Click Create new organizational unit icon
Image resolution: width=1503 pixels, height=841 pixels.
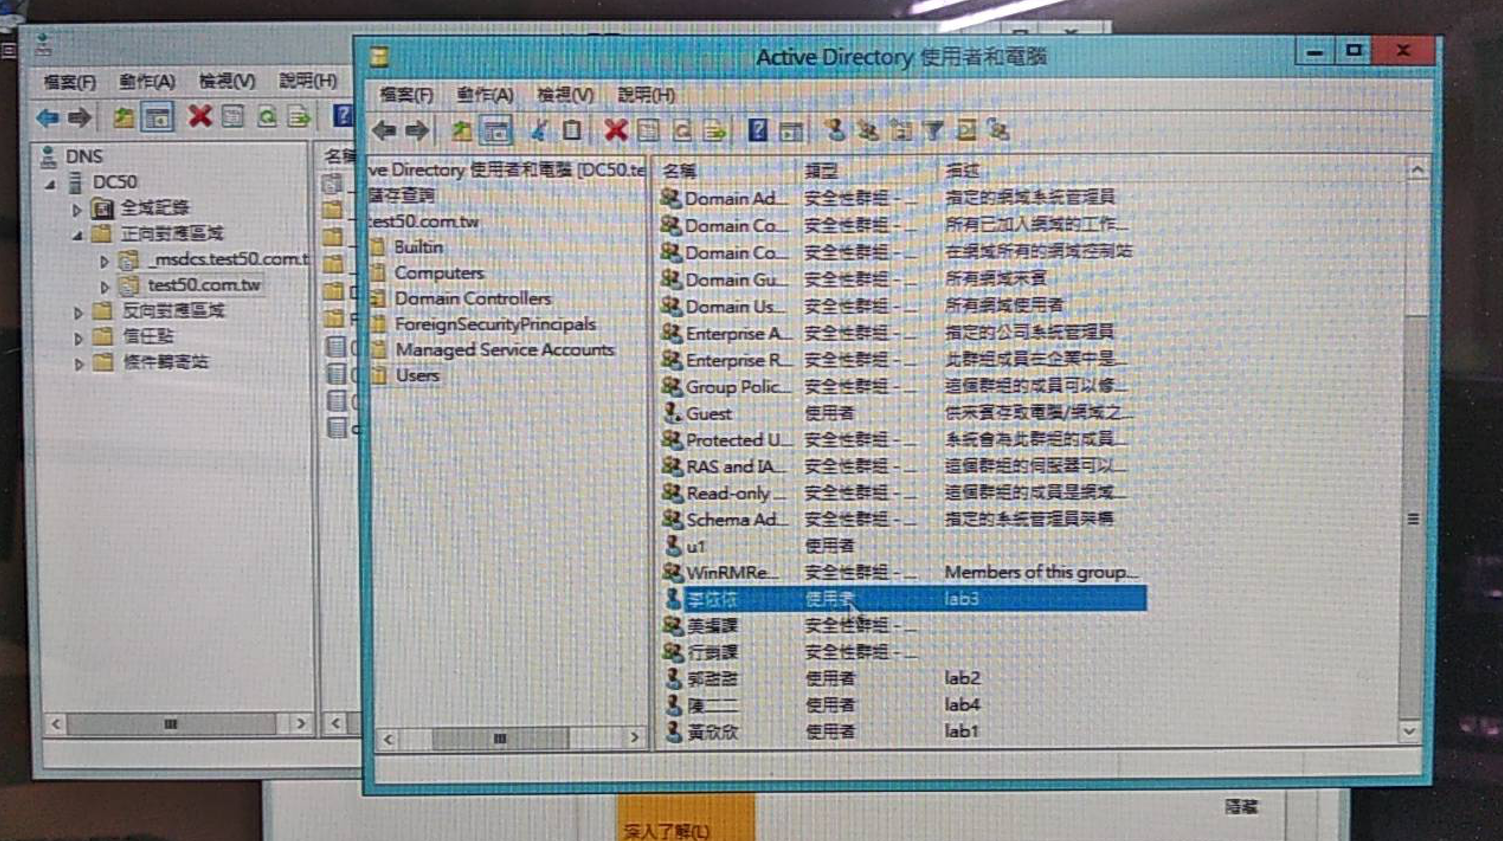901,130
